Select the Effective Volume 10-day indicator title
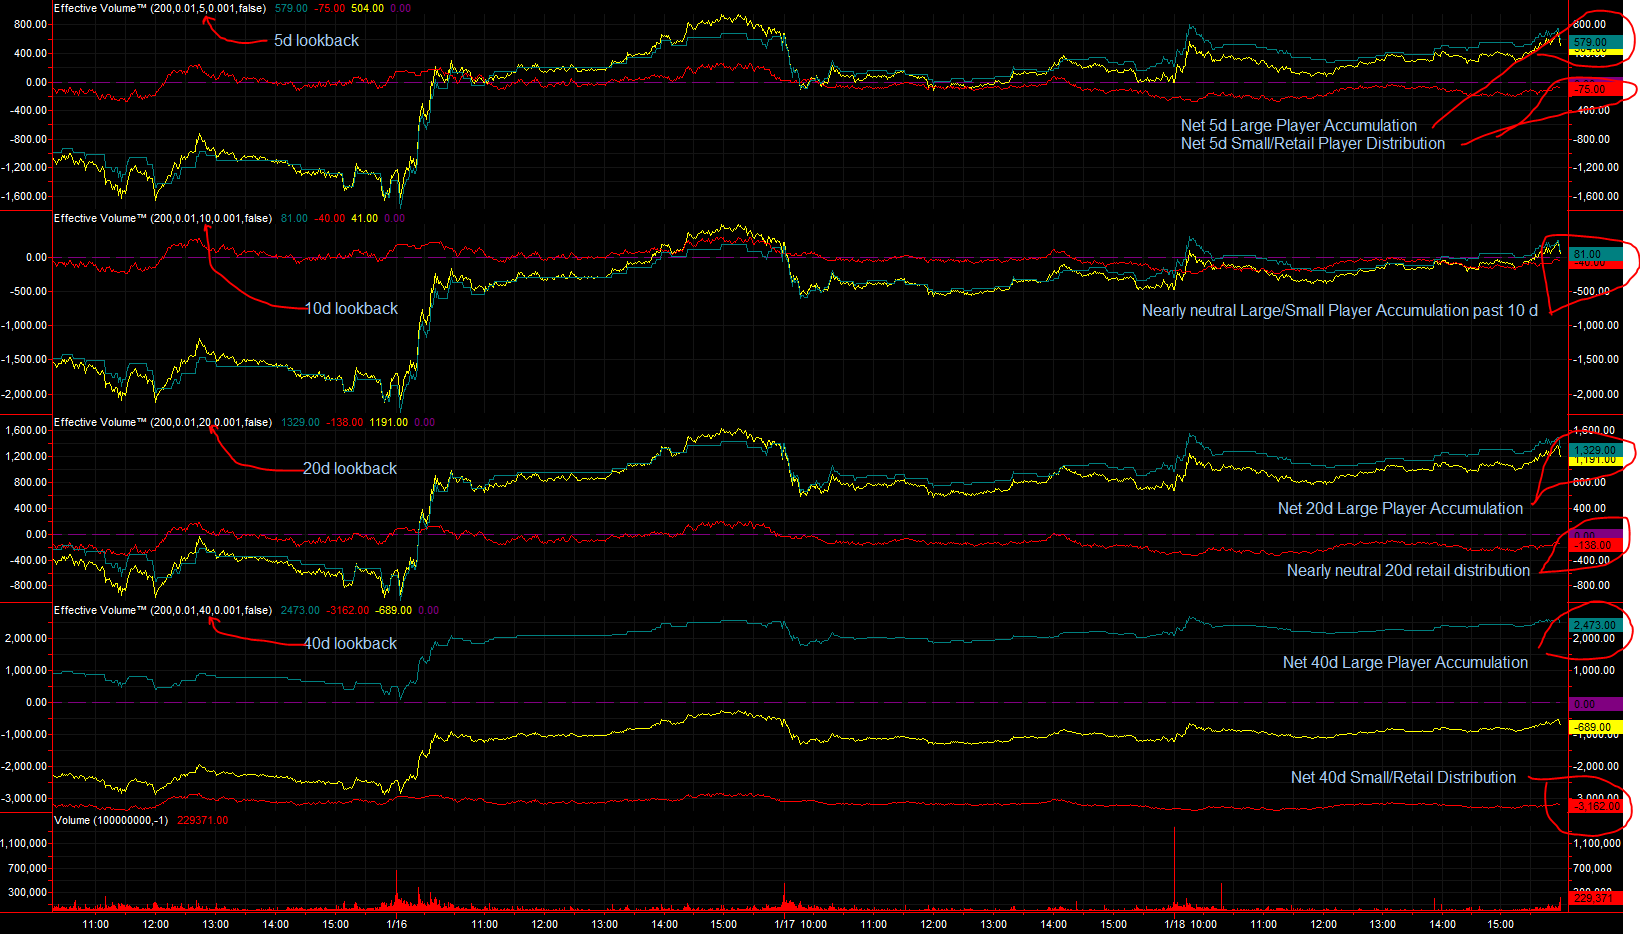This screenshot has height=934, width=1640. point(162,218)
